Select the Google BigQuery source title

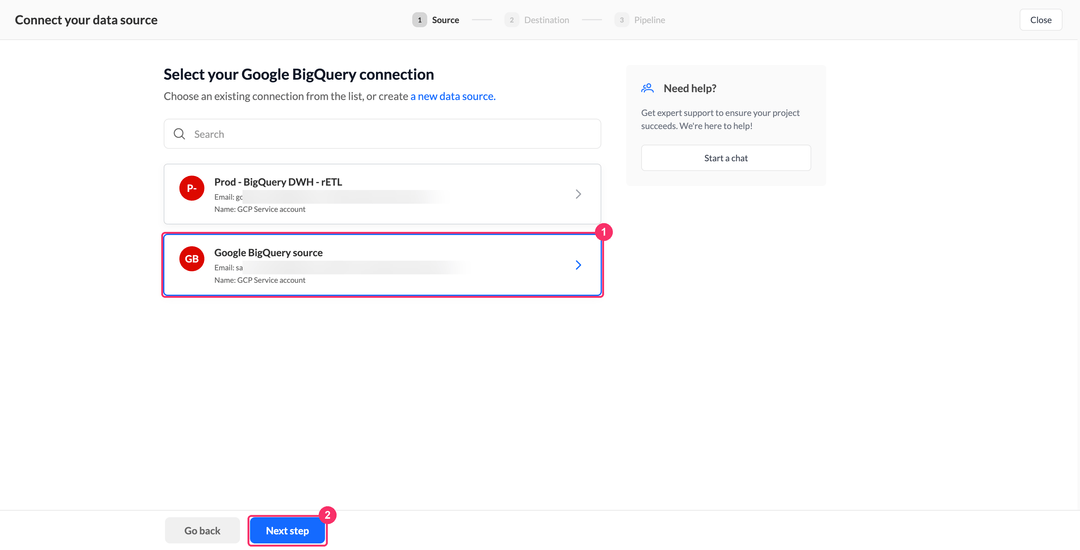point(269,253)
